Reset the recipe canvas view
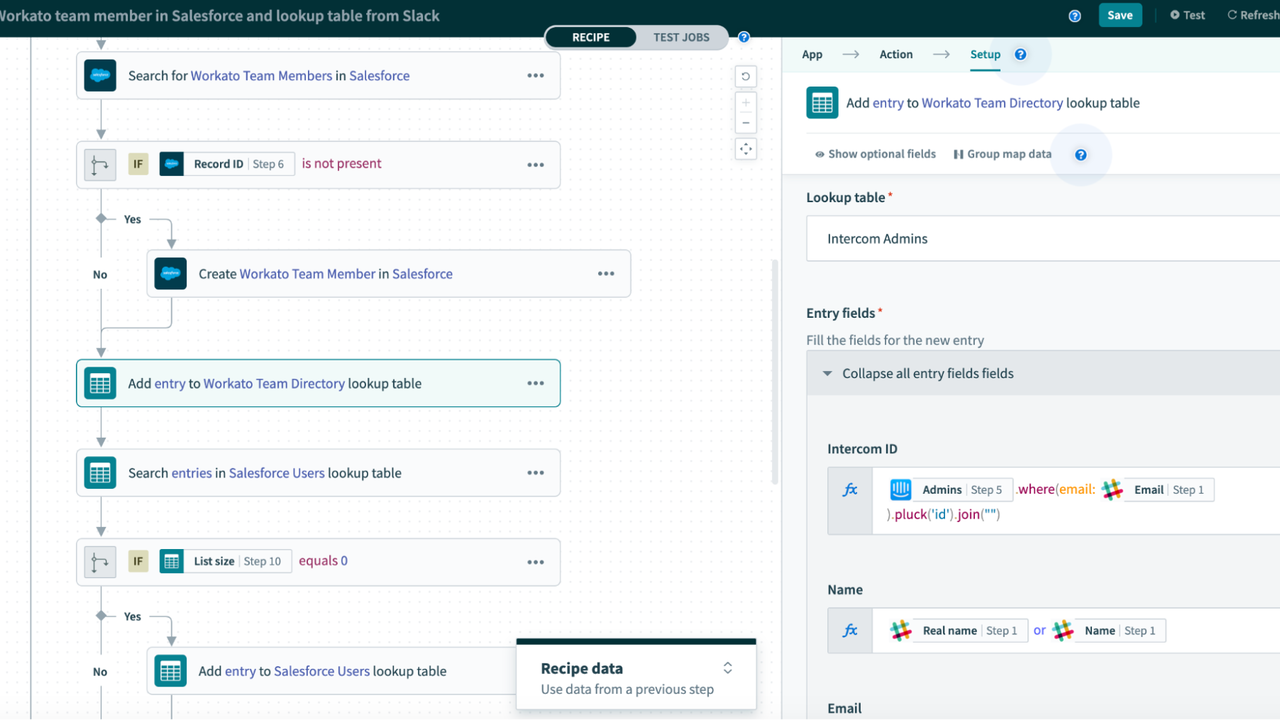This screenshot has width=1280, height=720. click(745, 76)
